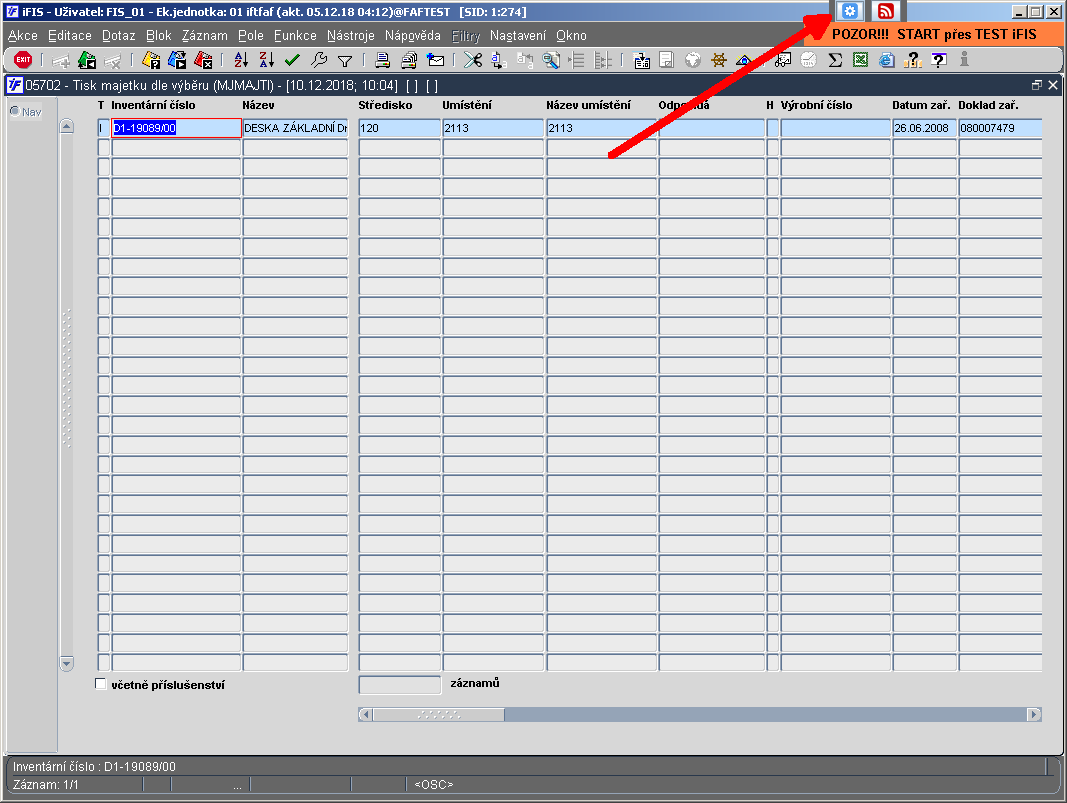Click the records scrollbar down arrow
Viewport: 1067px width, 803px height.
67,663
